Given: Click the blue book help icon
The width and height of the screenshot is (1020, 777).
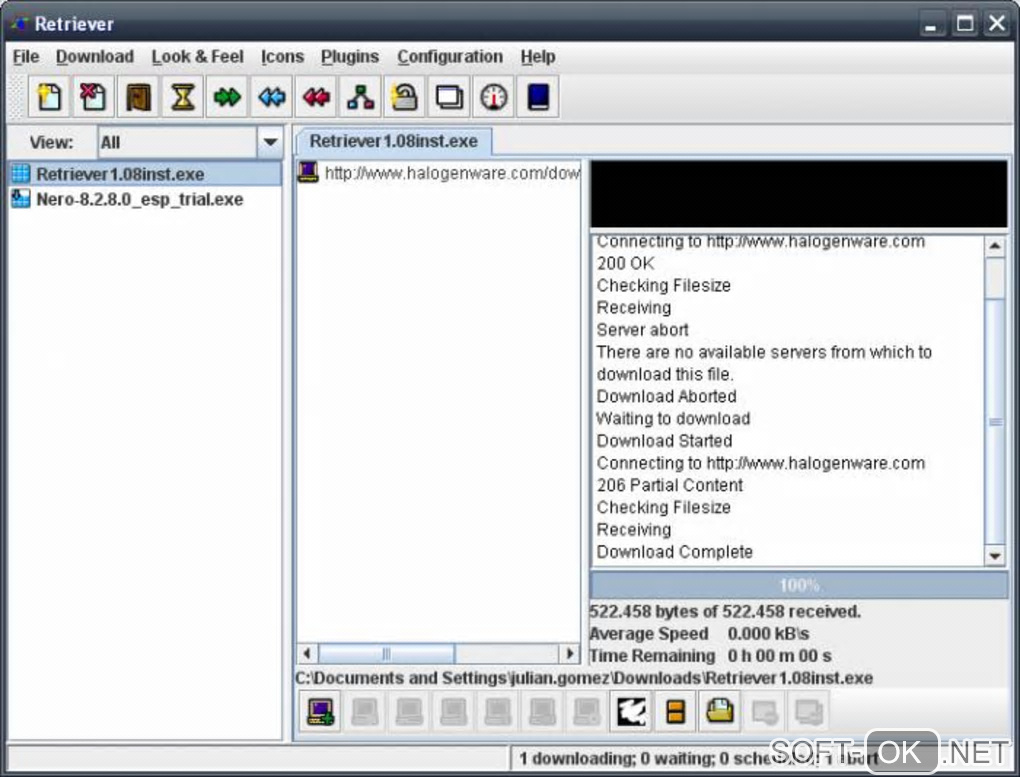Looking at the screenshot, I should [538, 98].
